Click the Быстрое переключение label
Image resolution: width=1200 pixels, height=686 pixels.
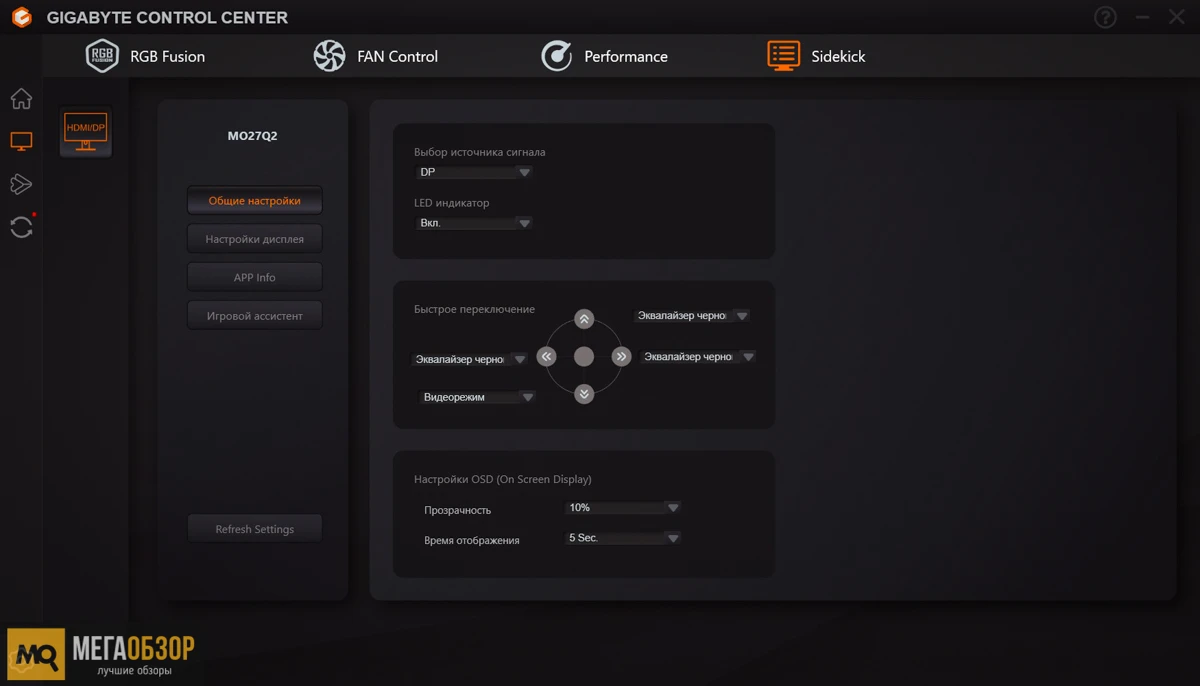pyautogui.click(x=474, y=310)
